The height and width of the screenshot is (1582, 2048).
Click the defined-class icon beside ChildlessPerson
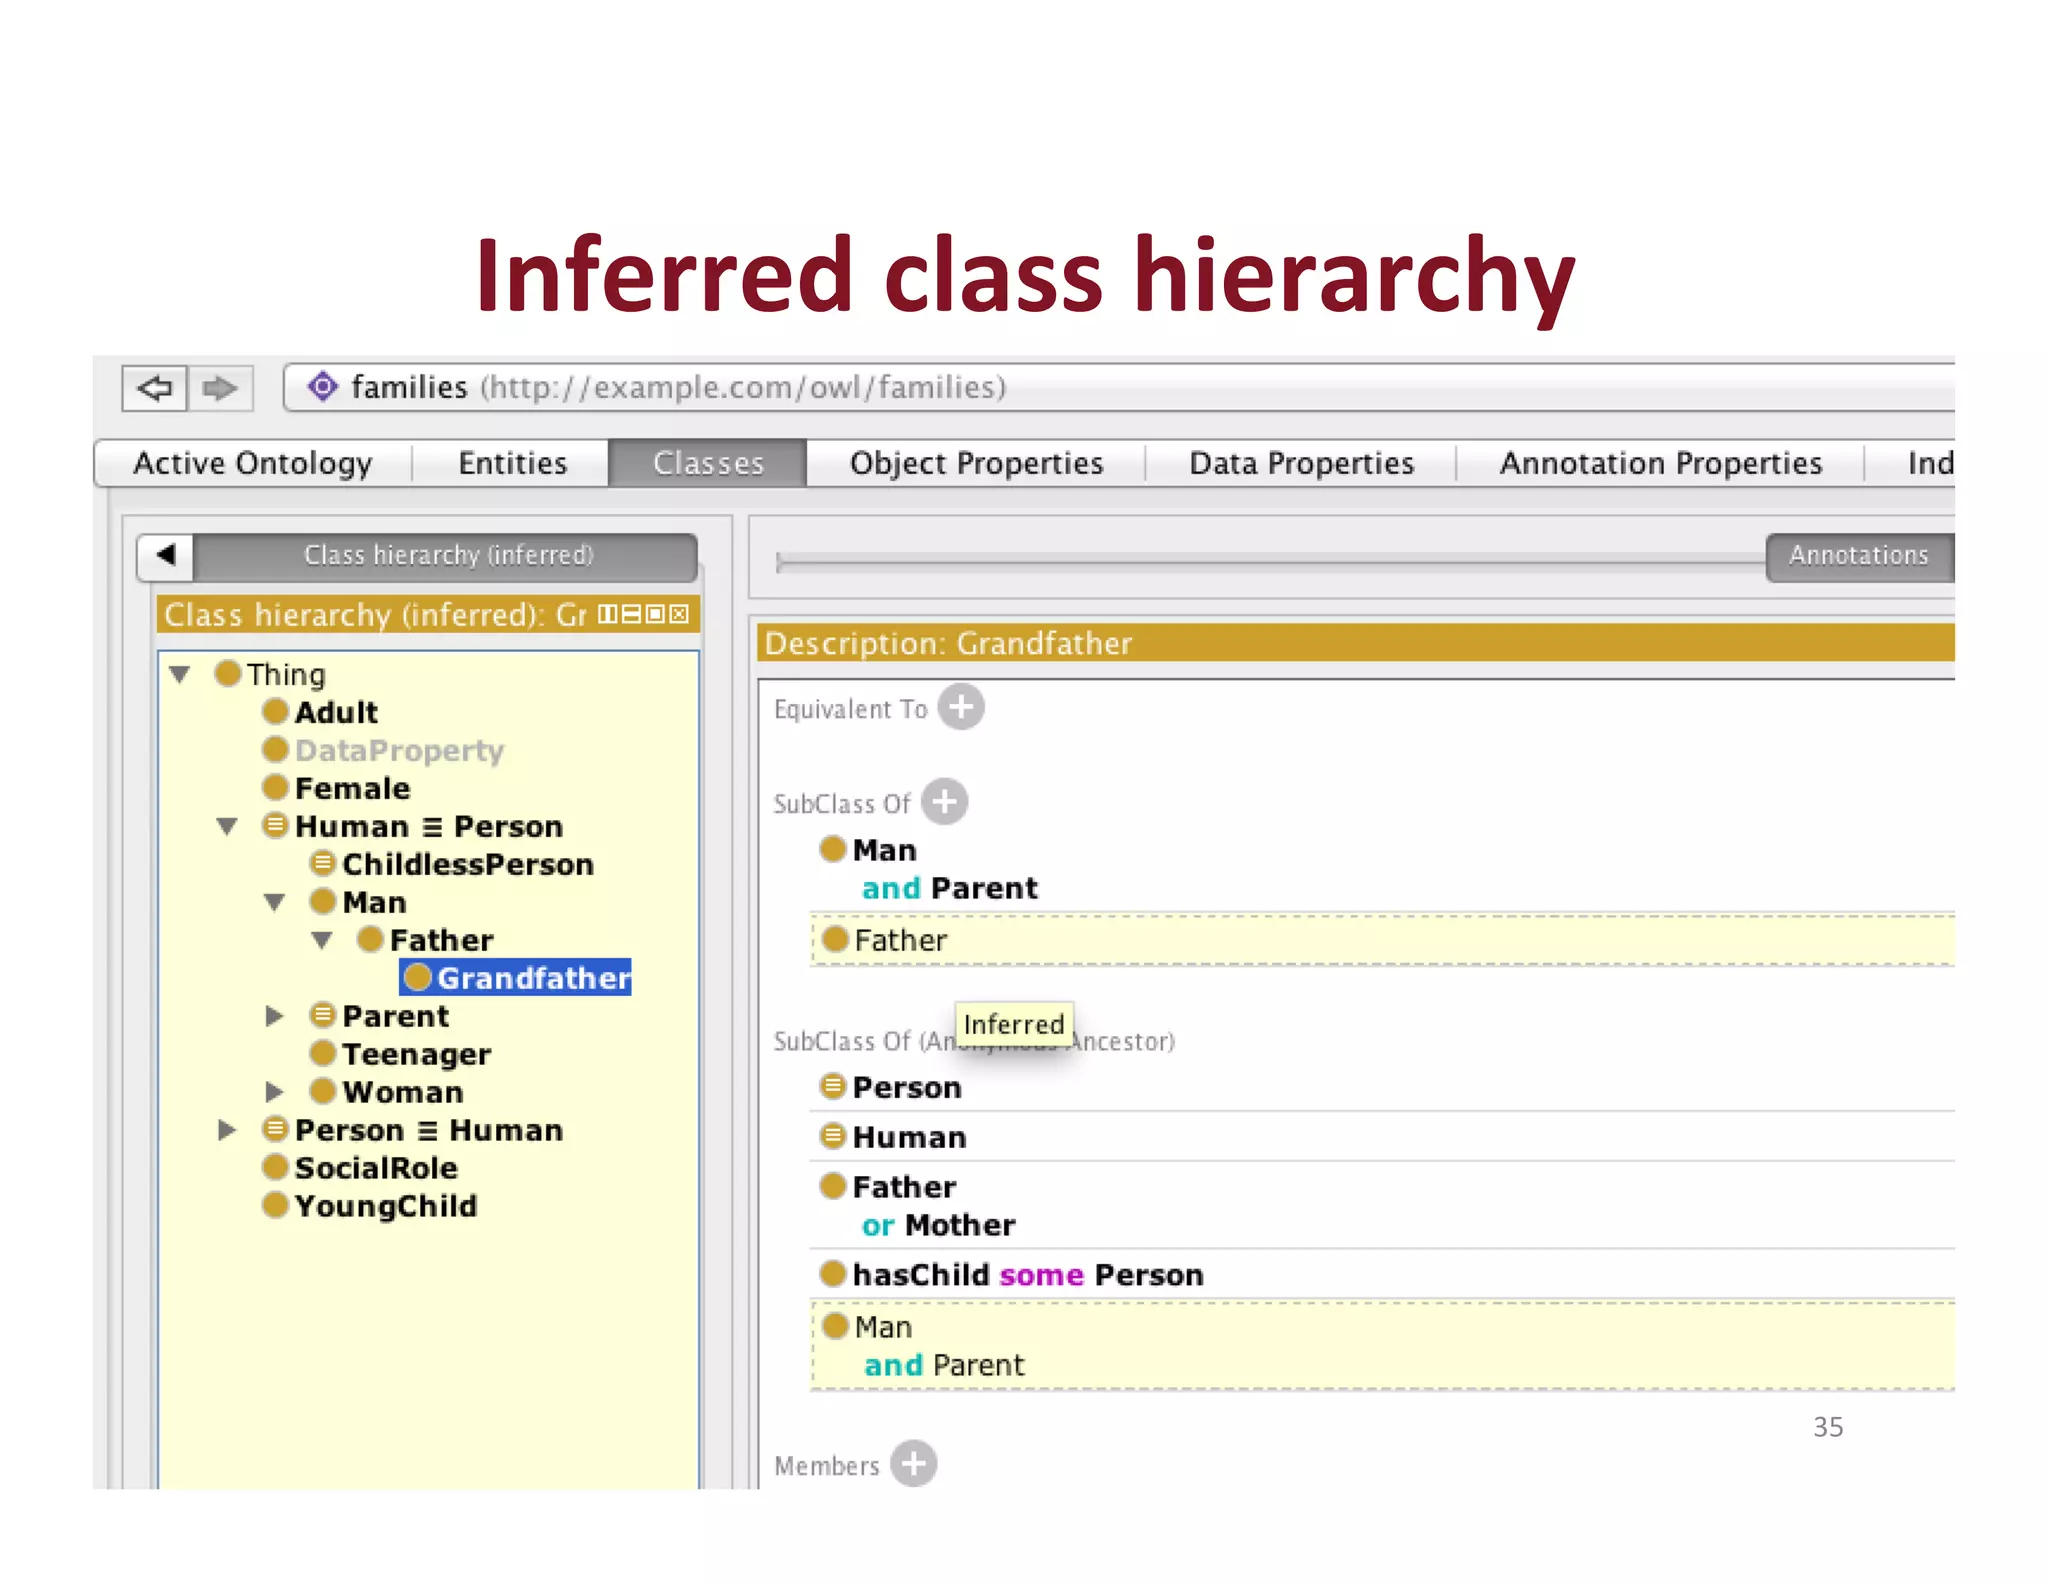(322, 863)
